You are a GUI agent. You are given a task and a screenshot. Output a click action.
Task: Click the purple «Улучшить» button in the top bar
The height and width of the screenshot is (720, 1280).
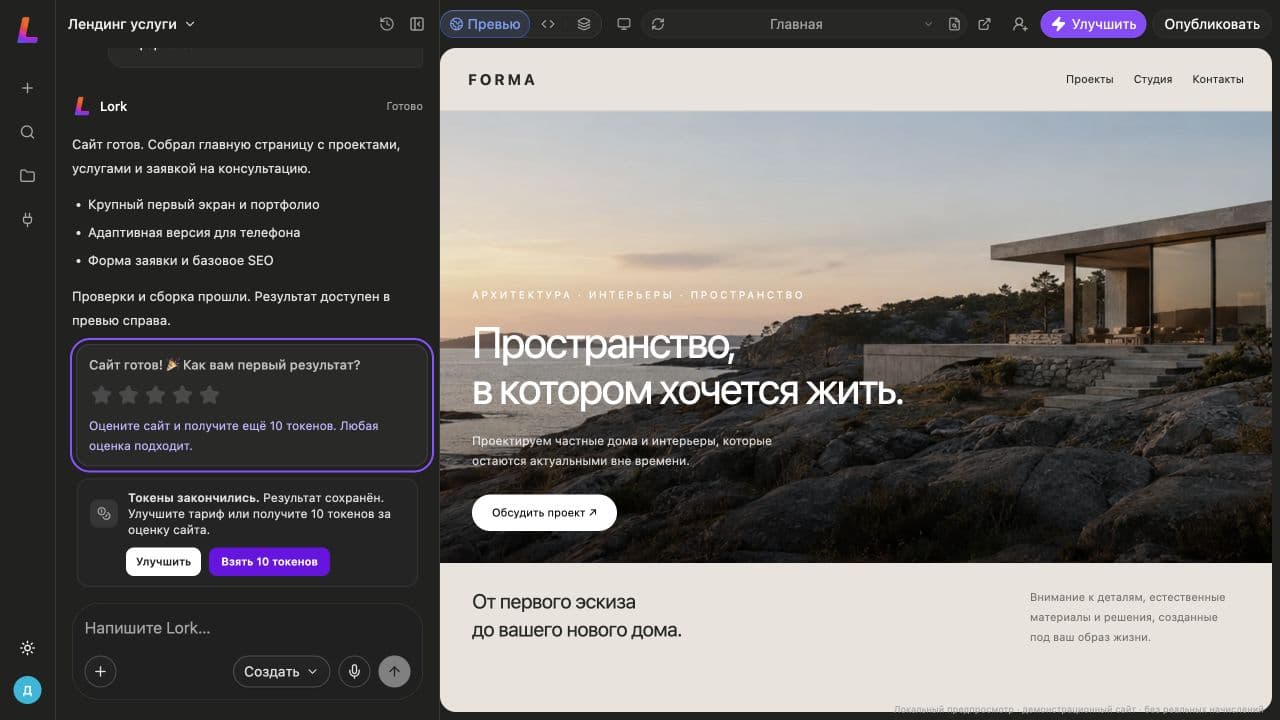(1093, 24)
